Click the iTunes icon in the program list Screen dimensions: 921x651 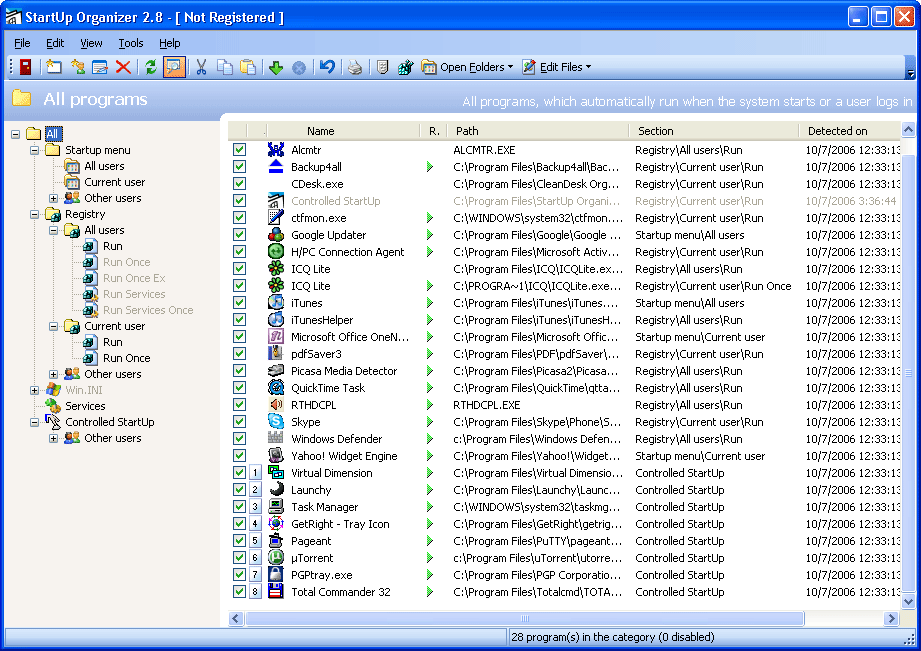275,303
